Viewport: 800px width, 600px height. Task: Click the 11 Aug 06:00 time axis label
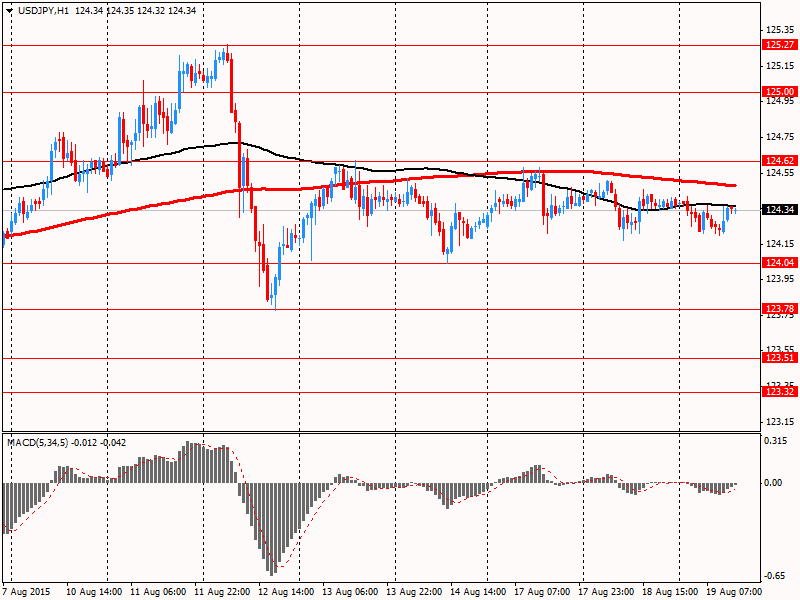point(158,592)
